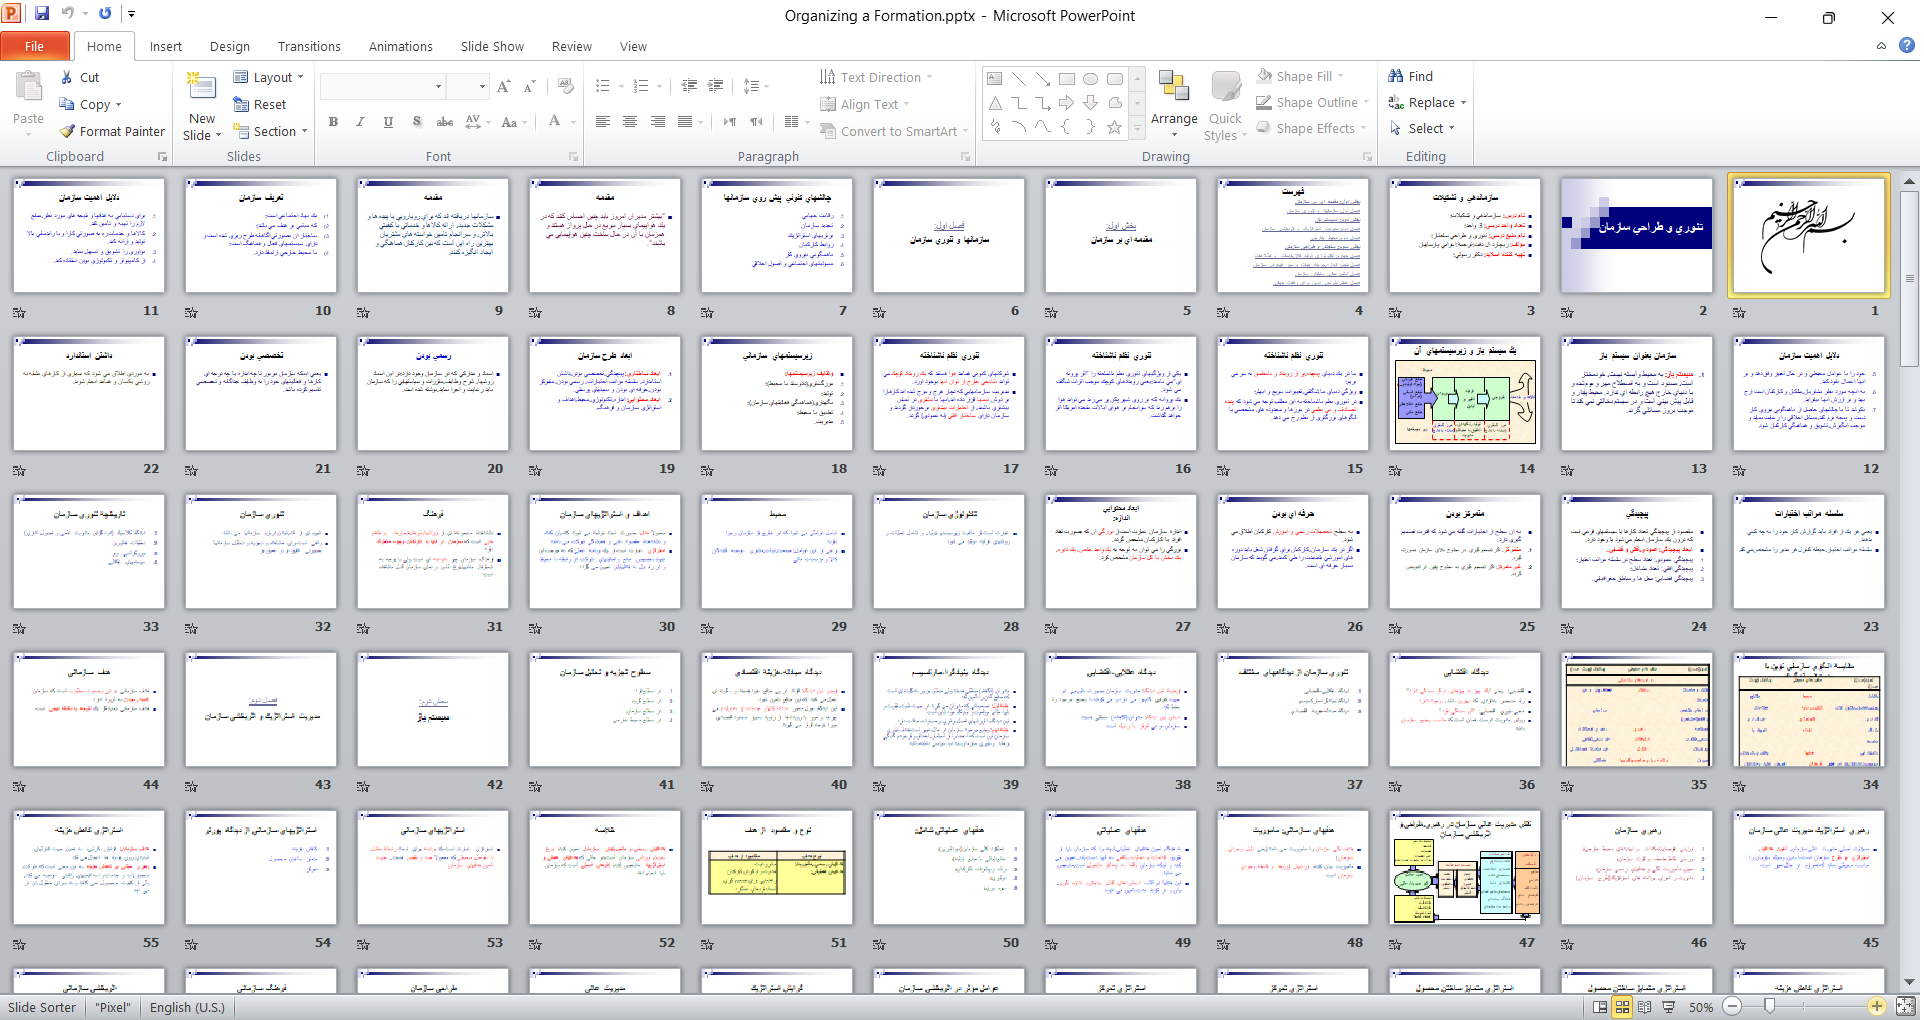Click the Center text alignment icon
1924x1020 pixels.
coord(630,122)
